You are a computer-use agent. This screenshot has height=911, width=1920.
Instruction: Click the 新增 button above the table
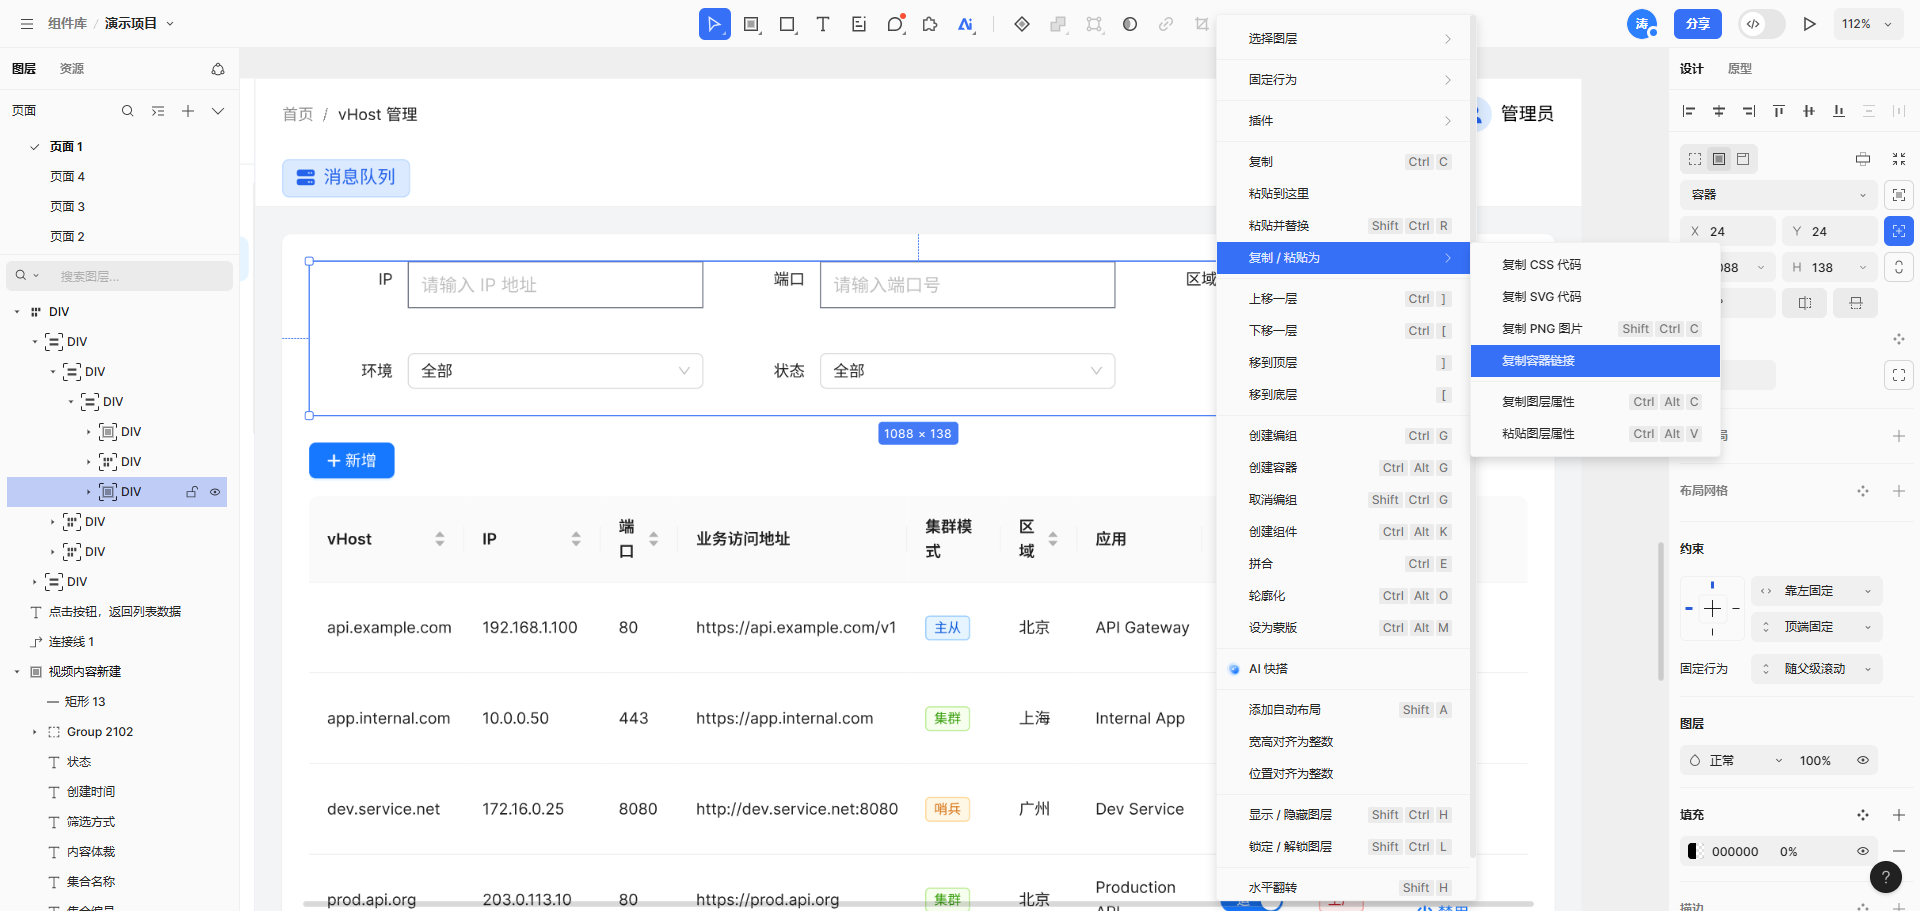coord(351,460)
